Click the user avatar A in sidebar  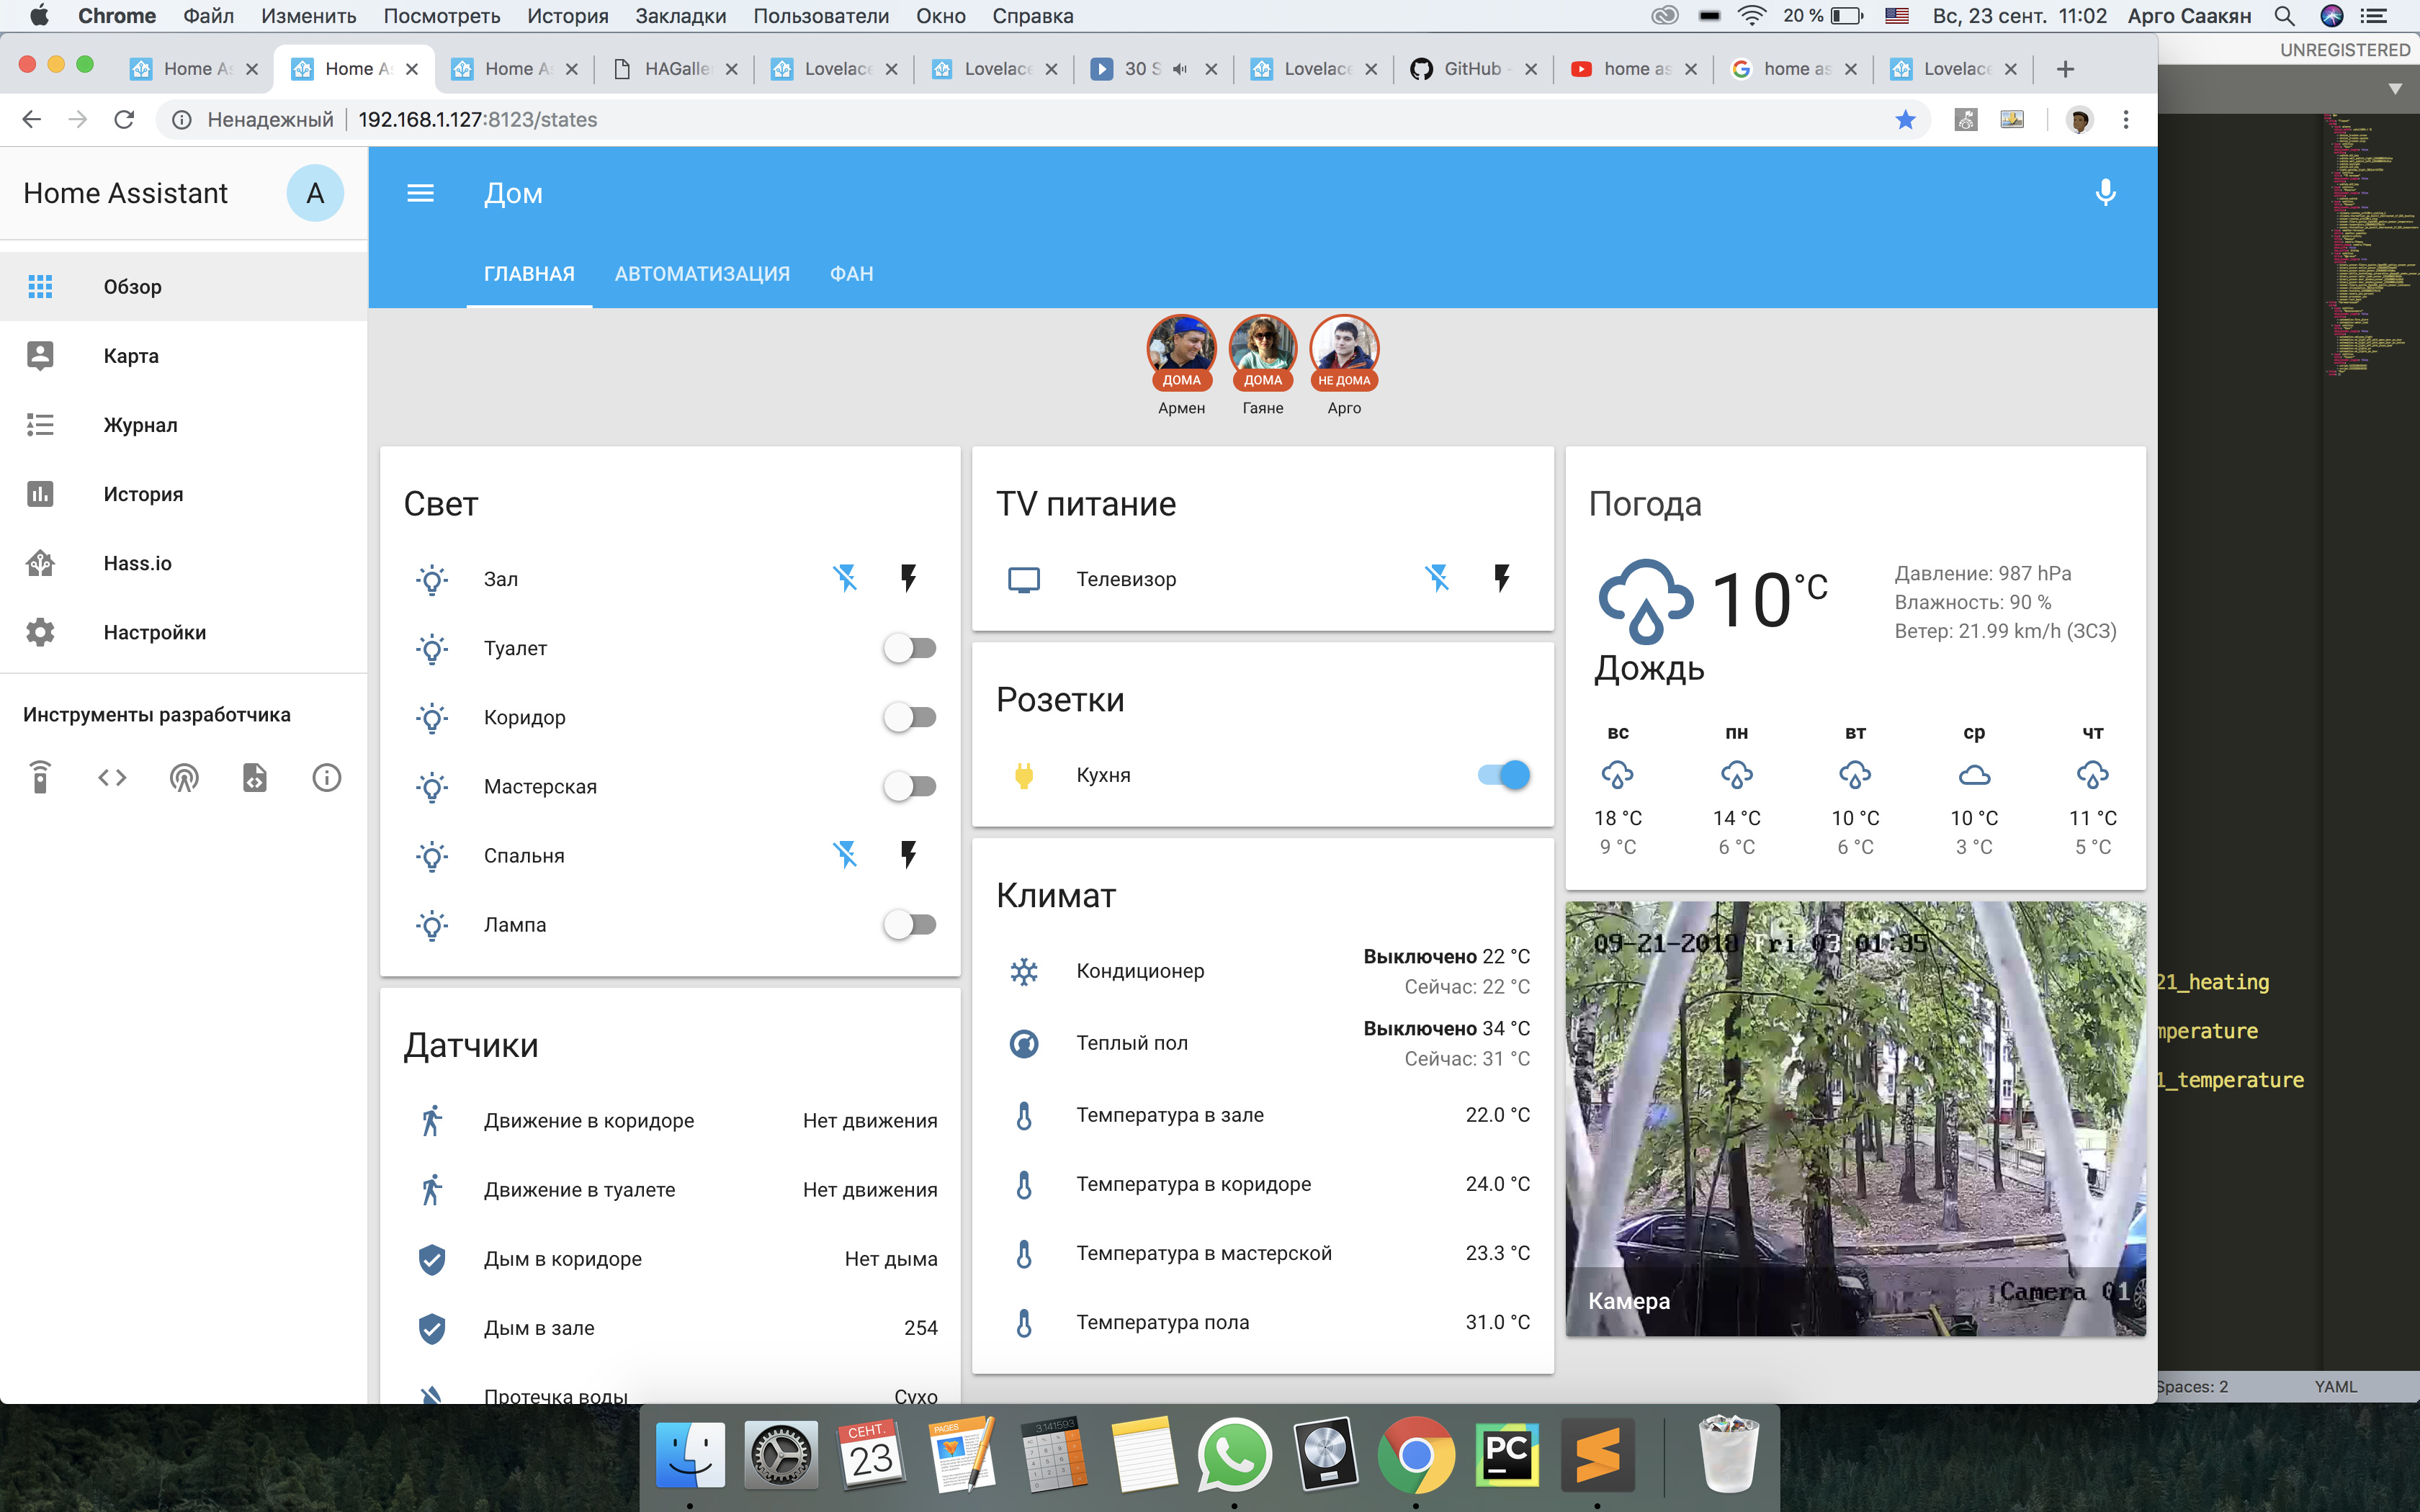[315, 193]
